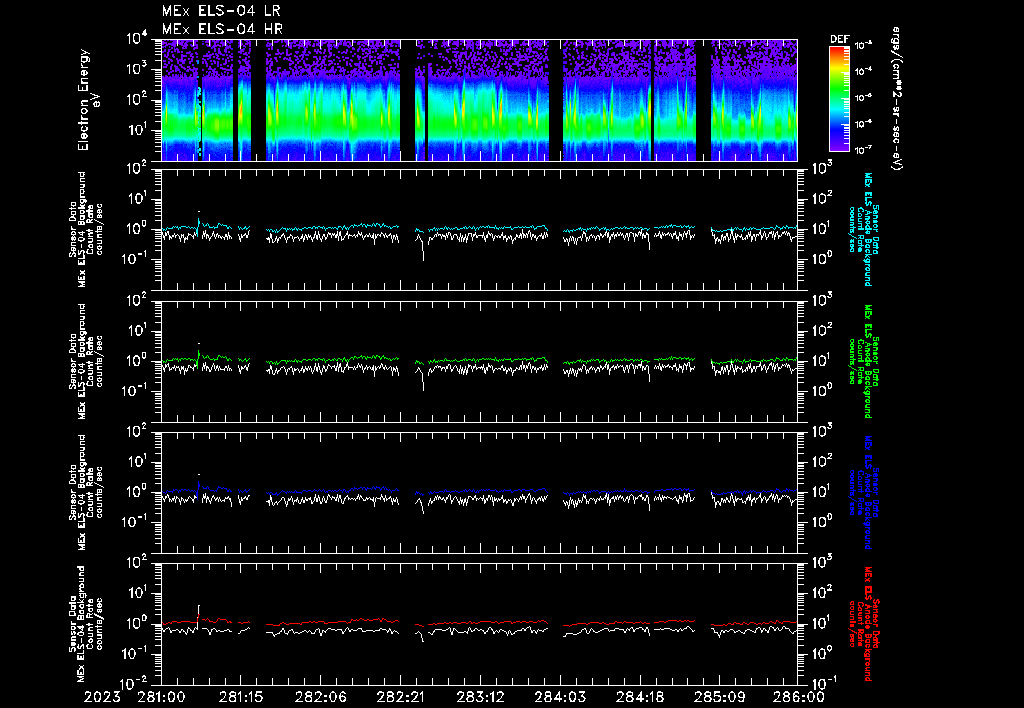Click the '283:12' time axis label
Image resolution: width=1024 pixels, height=708 pixels.
(x=480, y=697)
